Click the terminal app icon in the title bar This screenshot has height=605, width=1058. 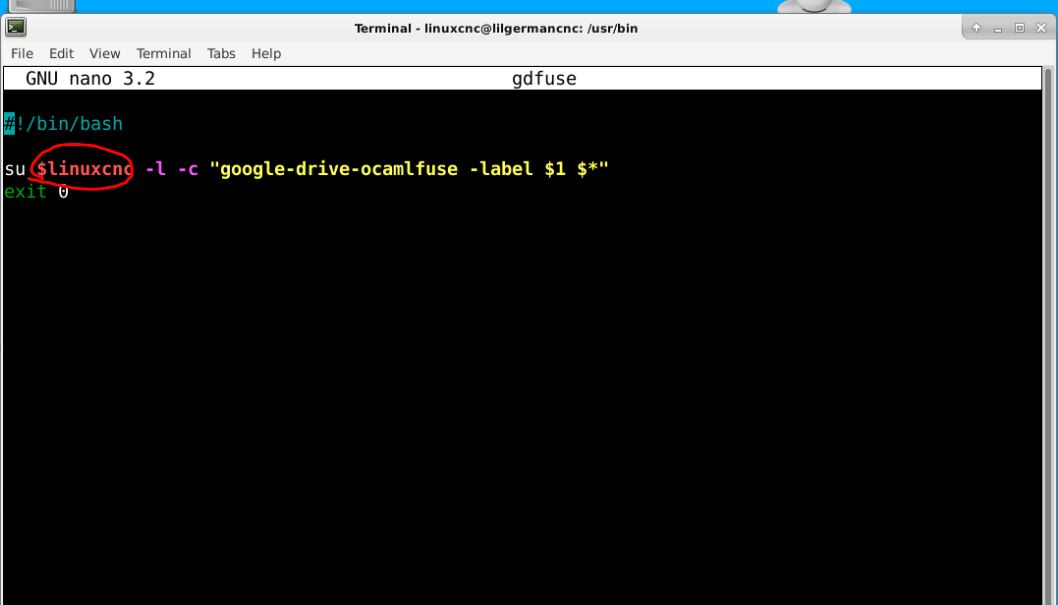pos(16,28)
